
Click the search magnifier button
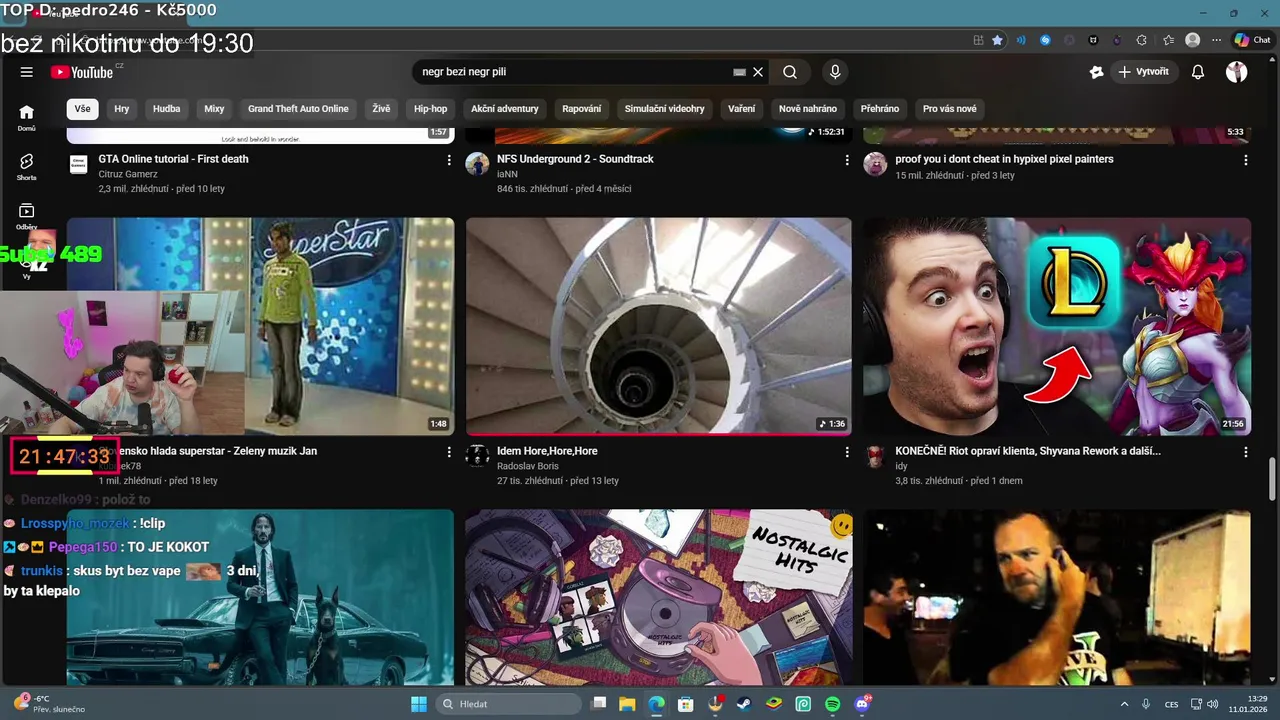790,72
